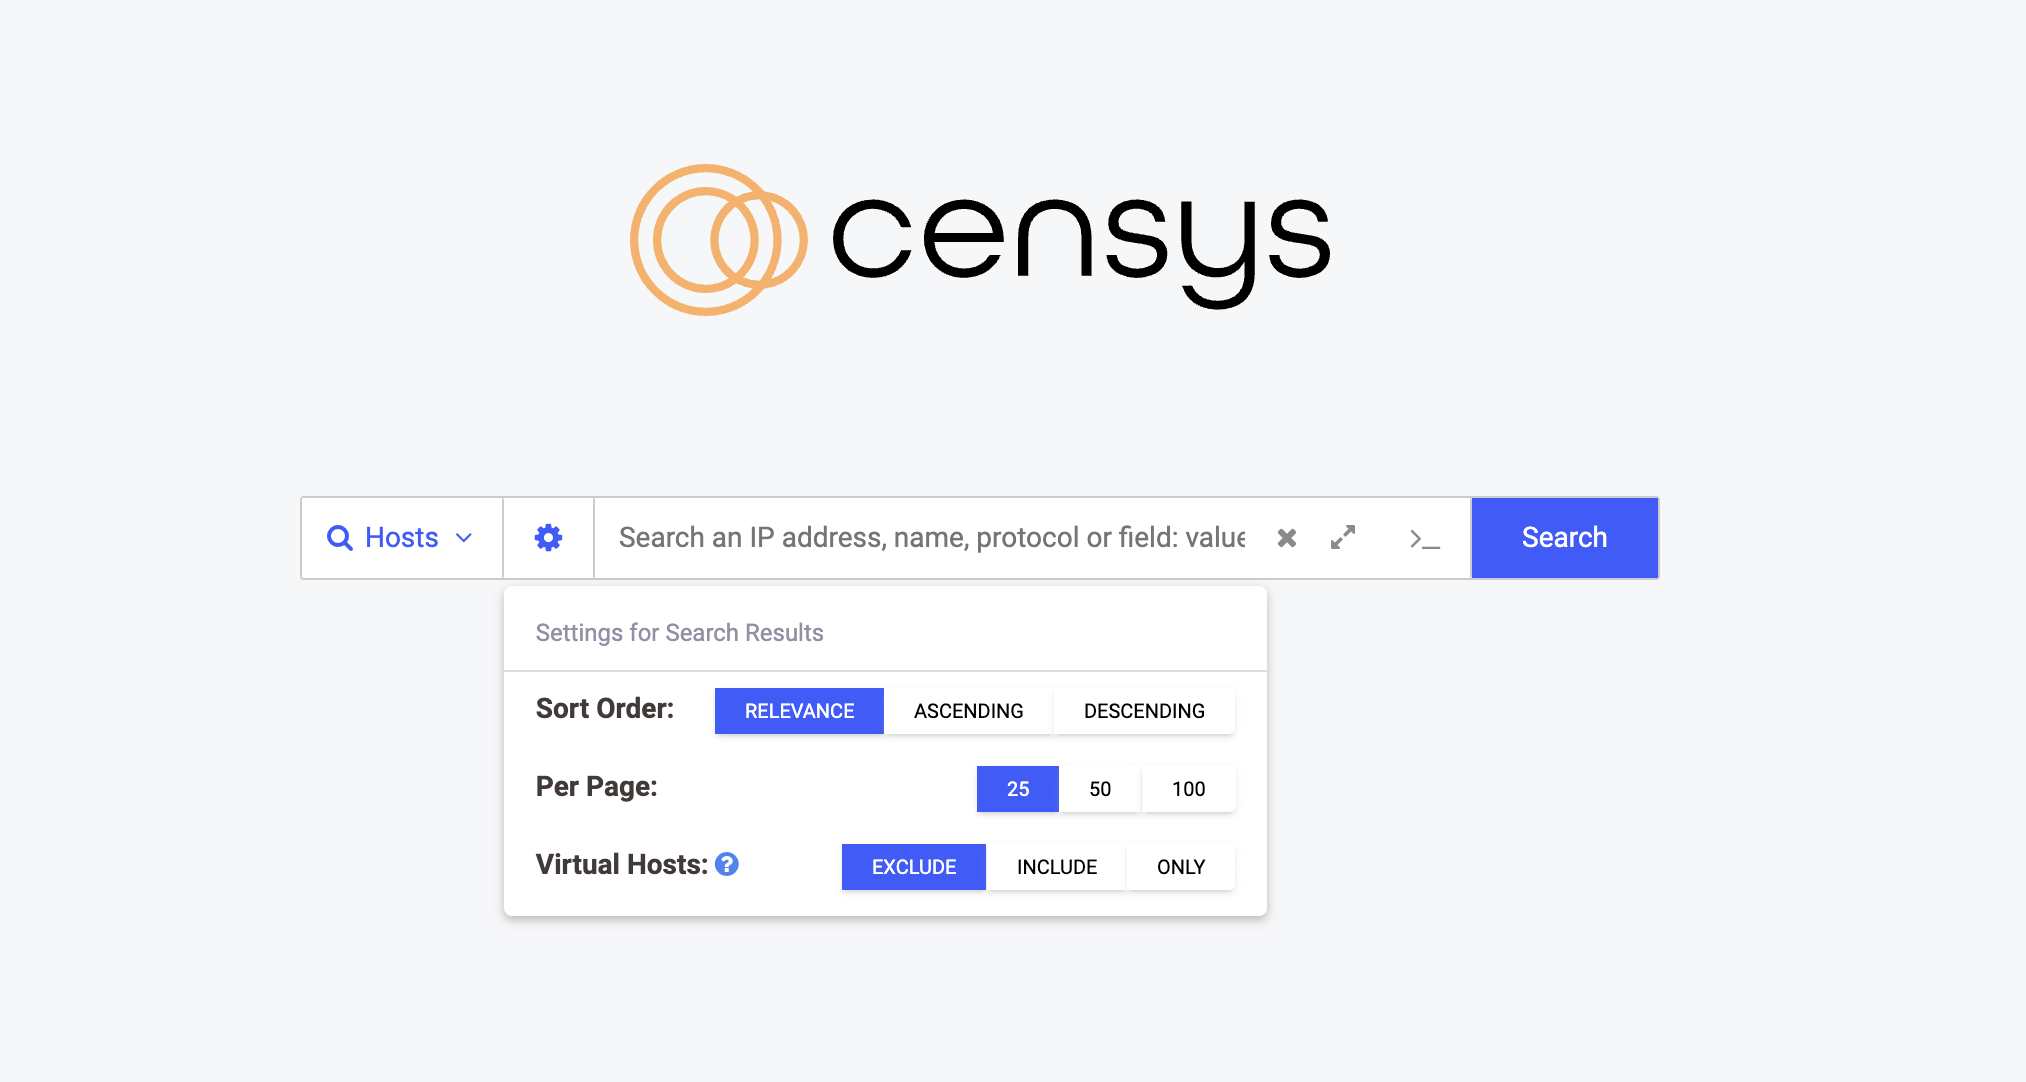Select 100 results per page
The height and width of the screenshot is (1082, 2026).
pyautogui.click(x=1187, y=787)
